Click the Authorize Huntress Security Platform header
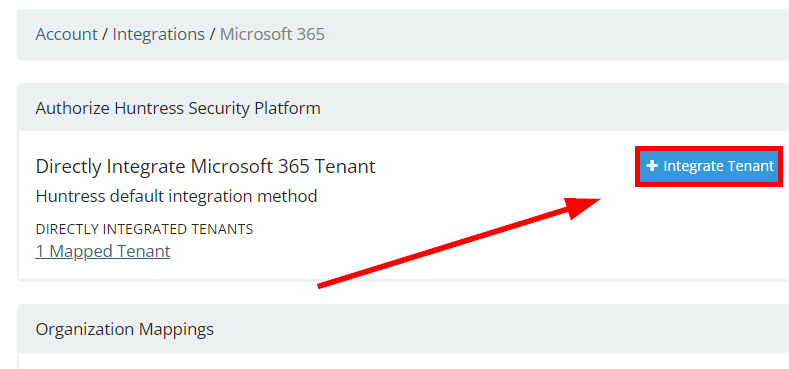The image size is (789, 369). coord(178,108)
